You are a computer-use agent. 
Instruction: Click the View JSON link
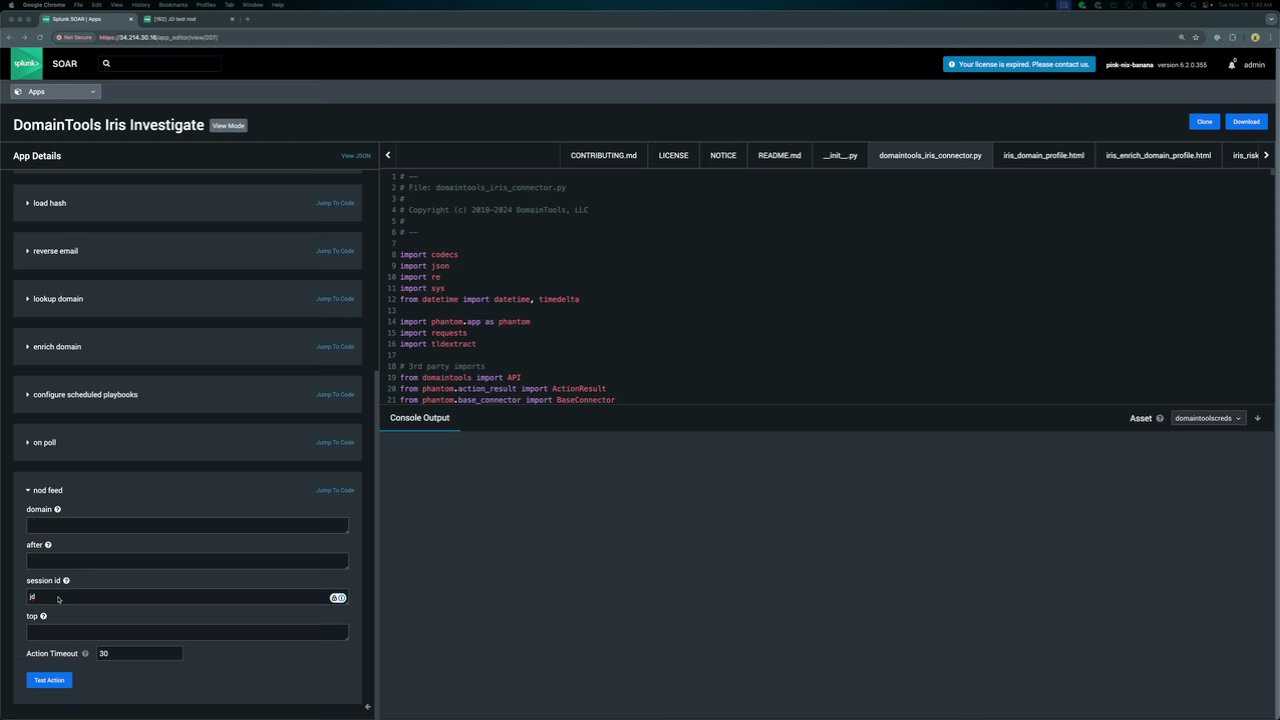[356, 156]
